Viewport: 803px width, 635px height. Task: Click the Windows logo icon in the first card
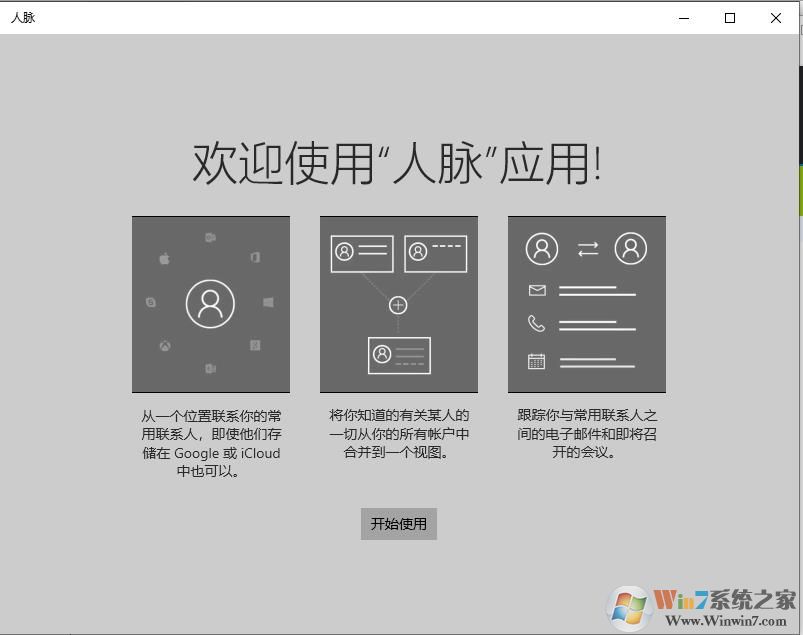point(268,302)
